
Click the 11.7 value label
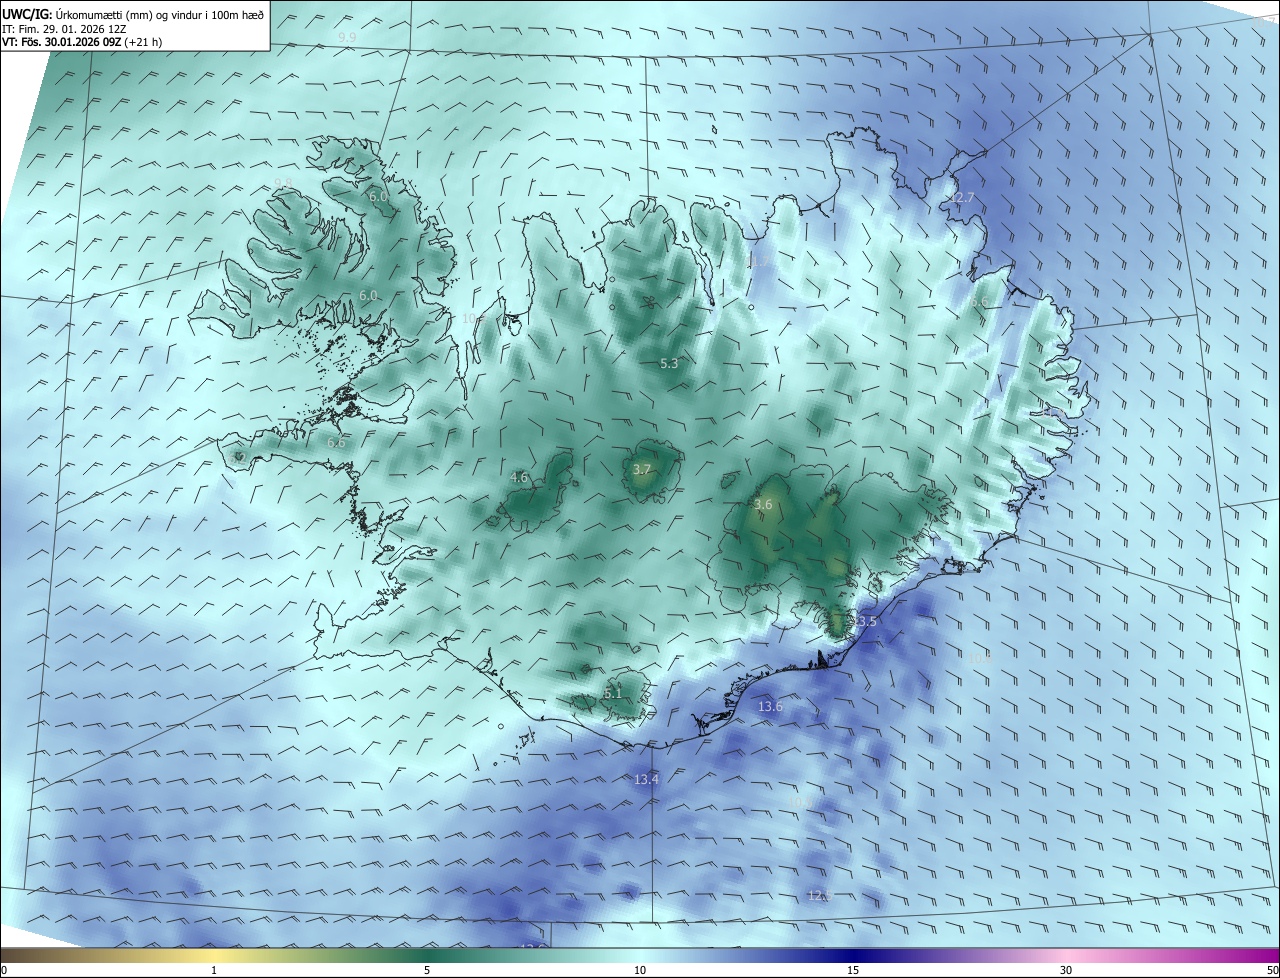pos(759,262)
